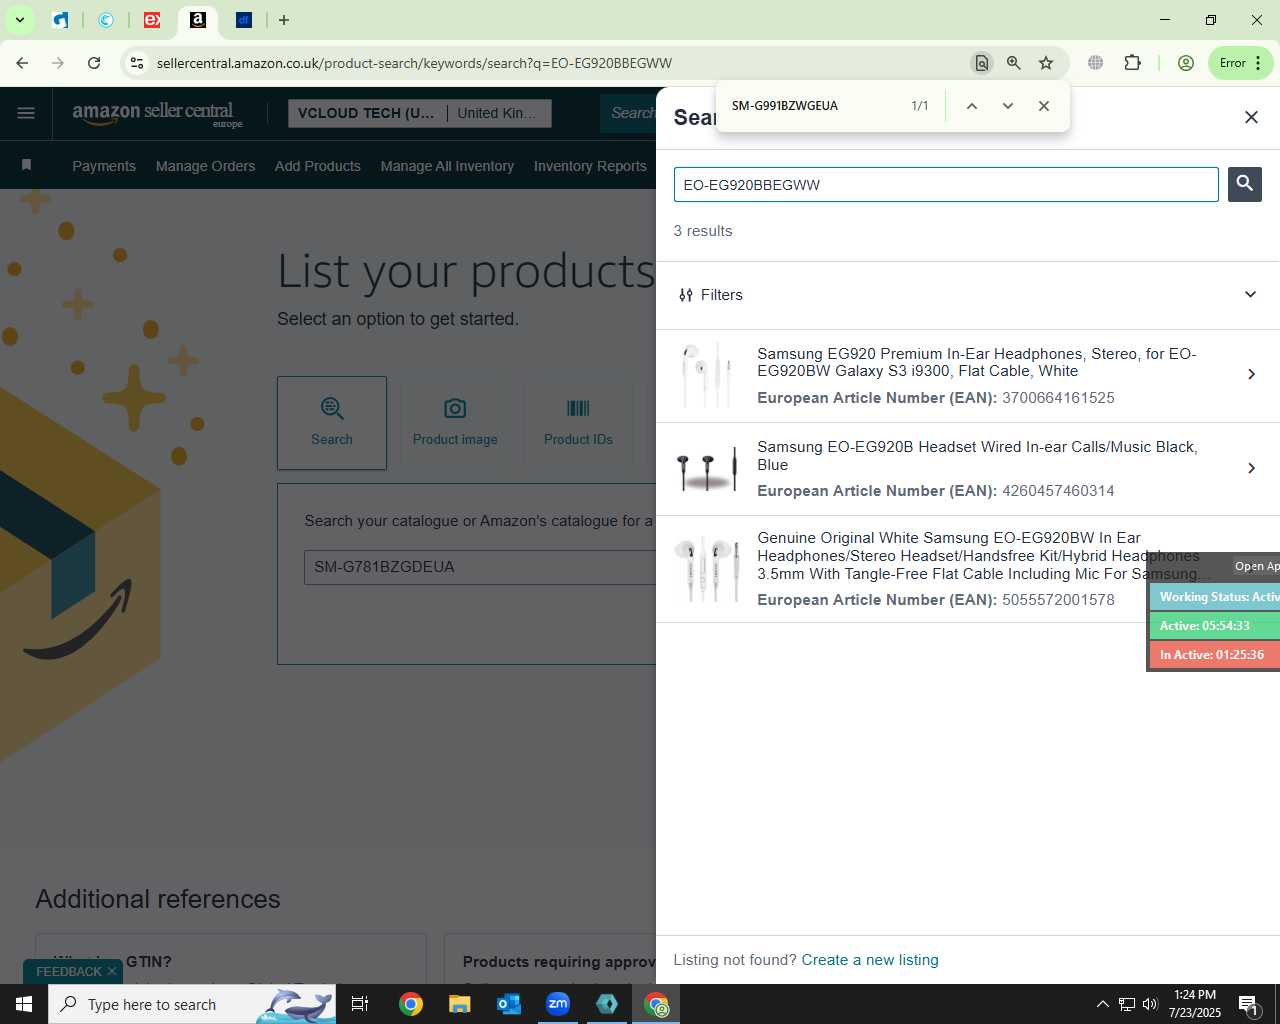Image resolution: width=1280 pixels, height=1024 pixels.
Task: Click the side panel search field EO-EG920BBEGWW
Action: 946,184
